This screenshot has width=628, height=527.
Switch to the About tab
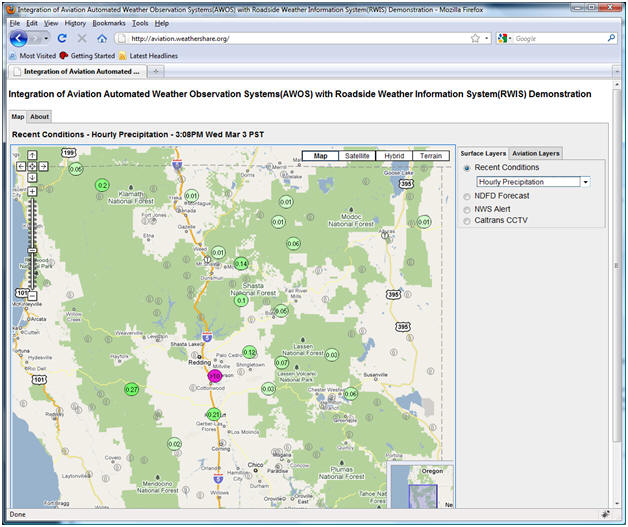(39, 117)
